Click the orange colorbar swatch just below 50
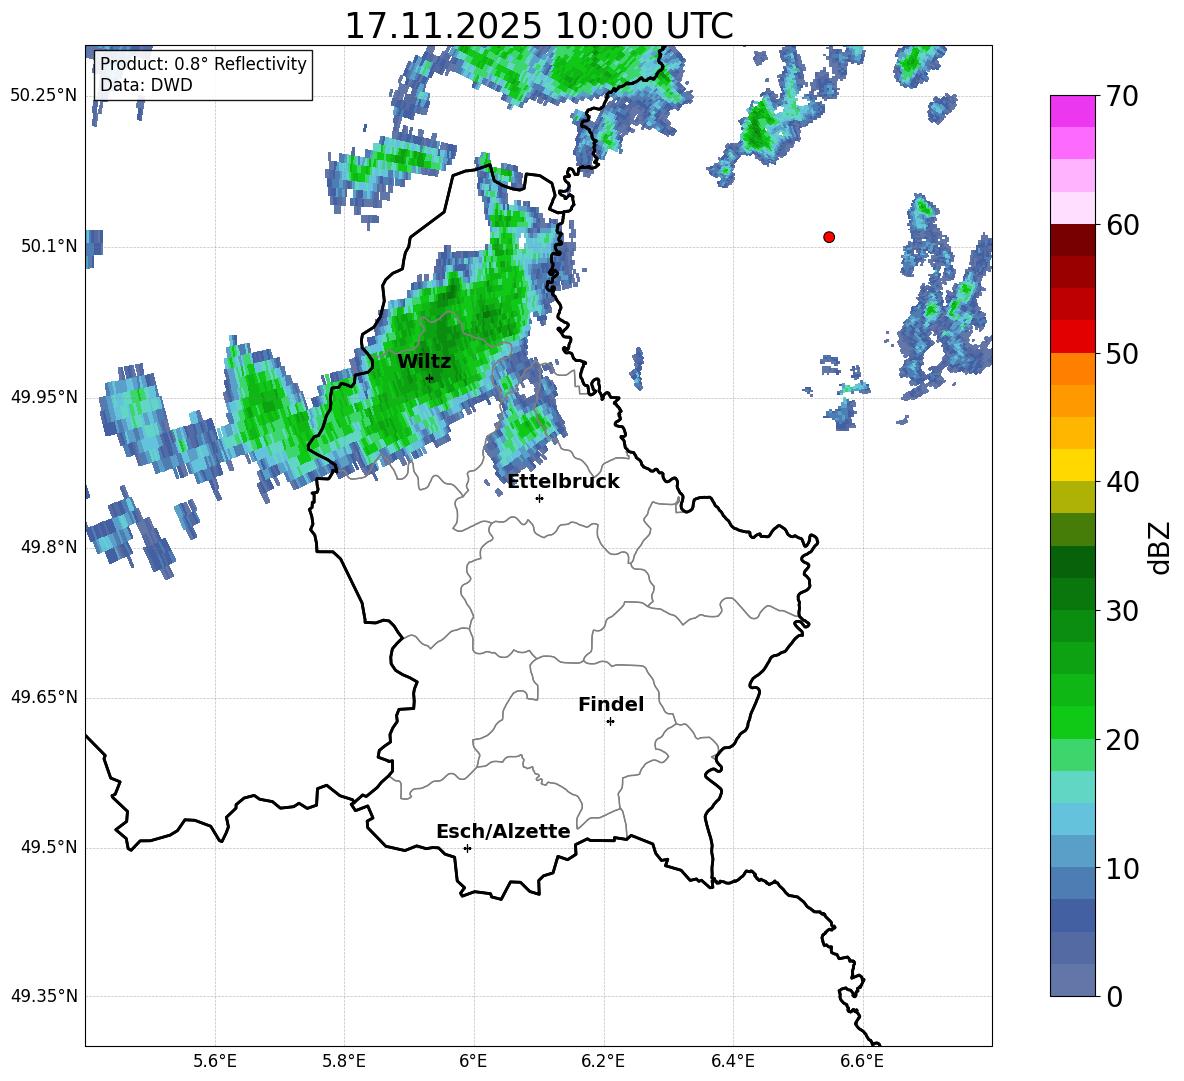The width and height of the screenshot is (1184, 1081). tap(1072, 369)
